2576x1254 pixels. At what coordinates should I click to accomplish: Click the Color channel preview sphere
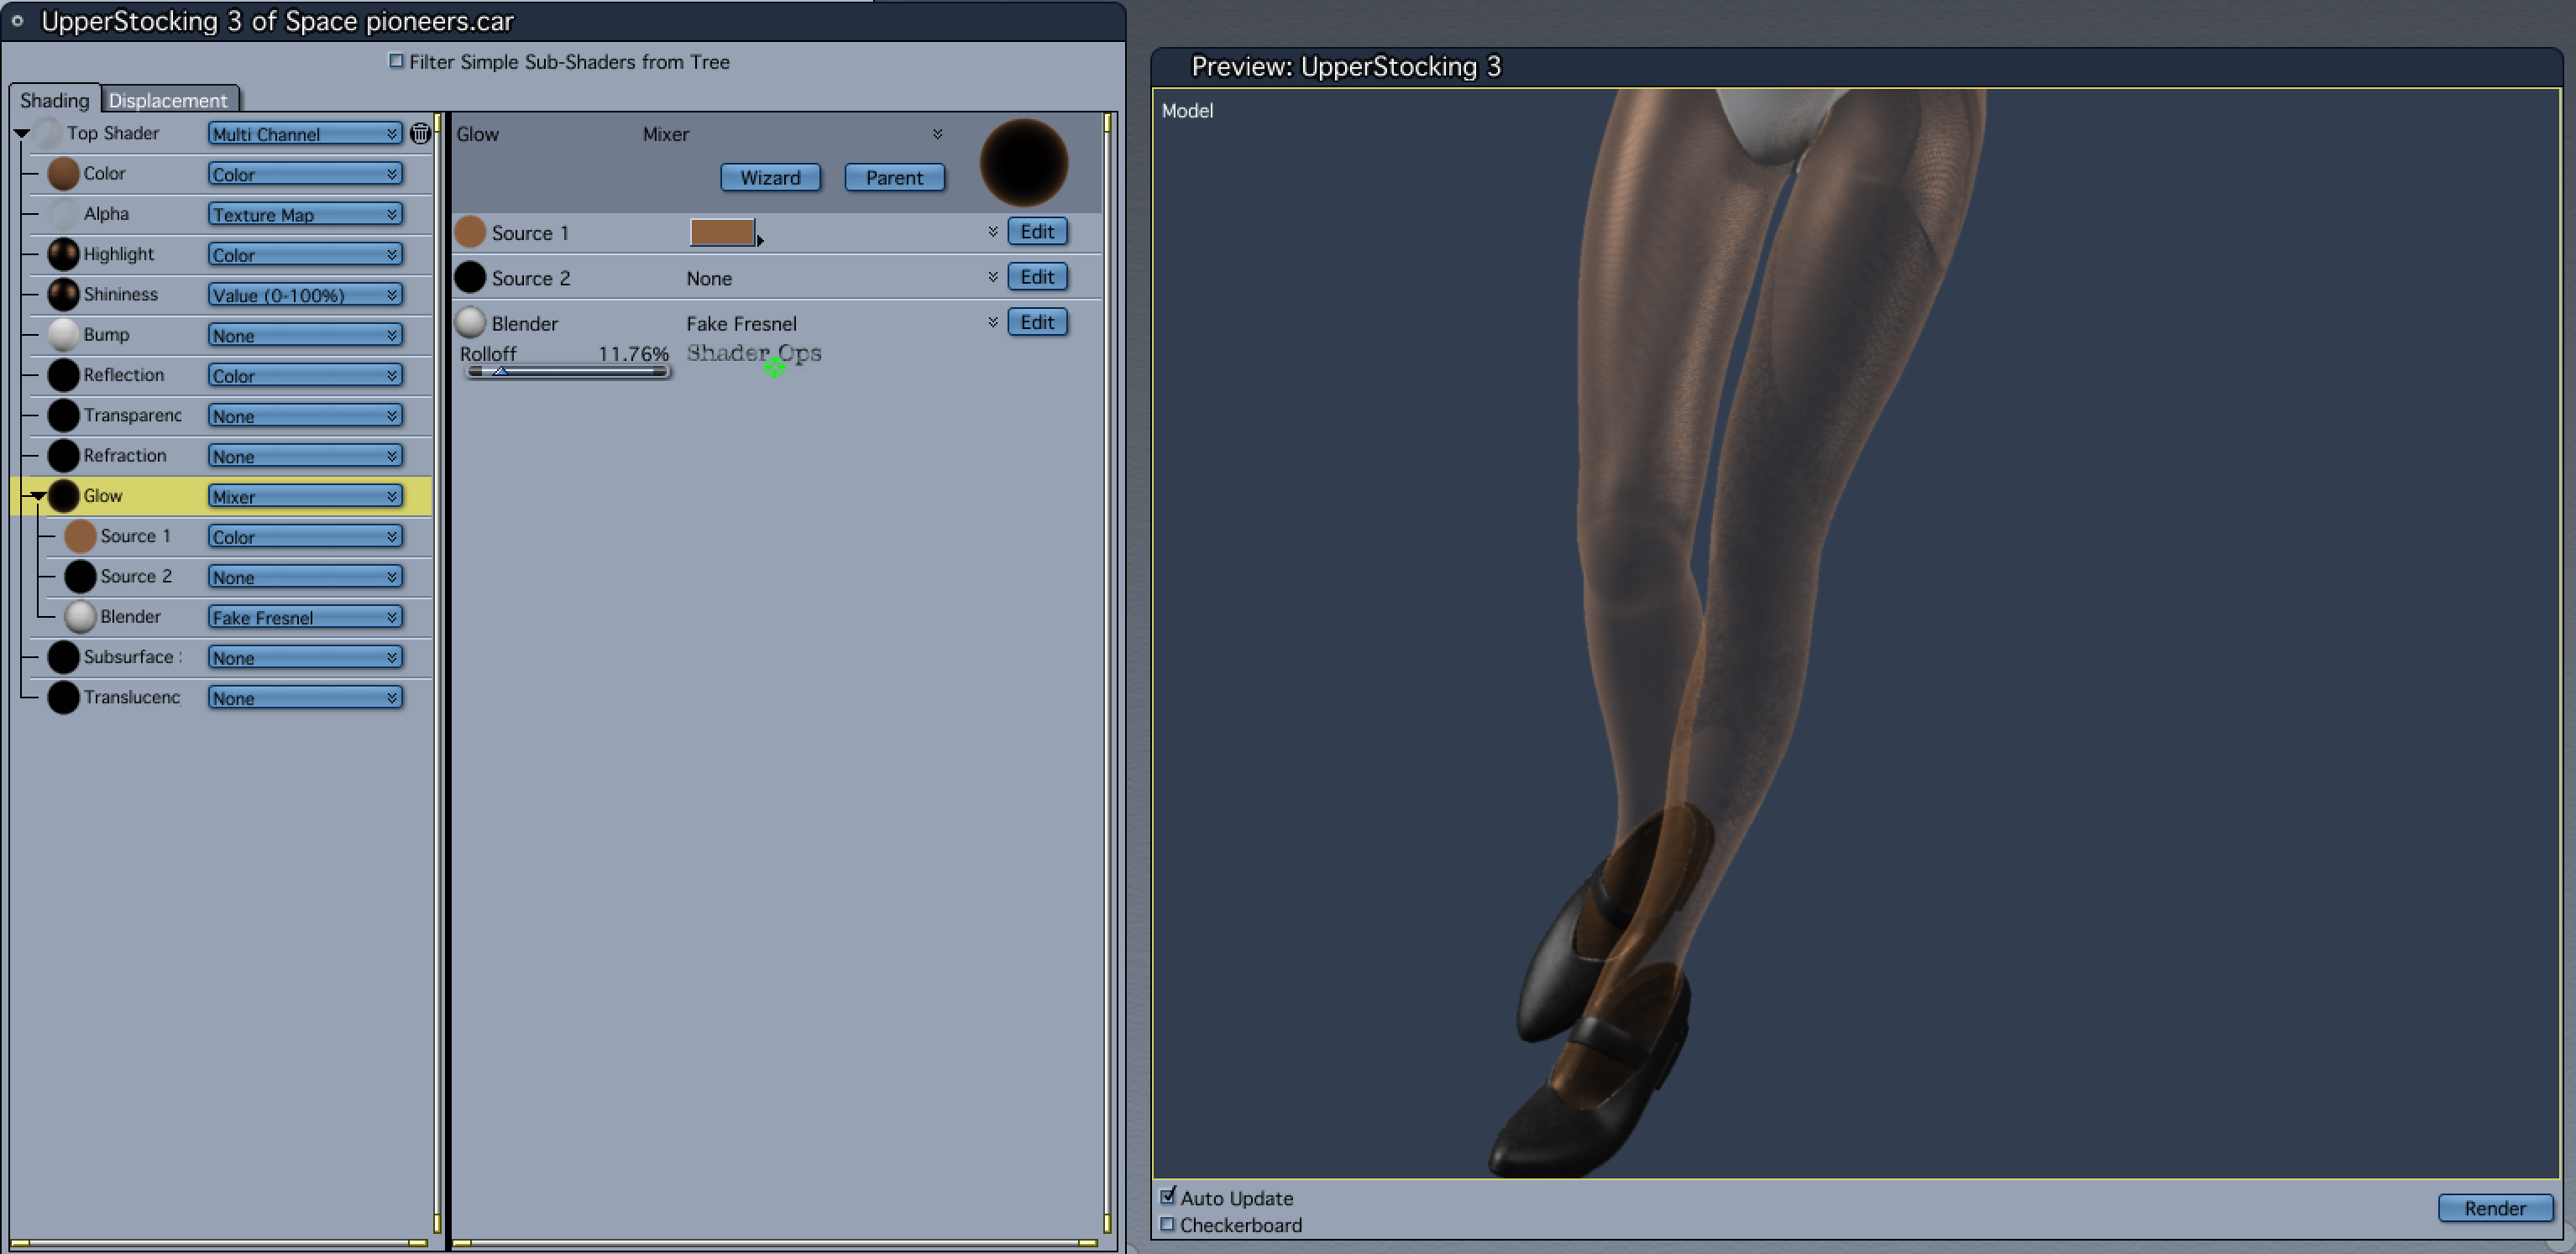click(x=63, y=174)
